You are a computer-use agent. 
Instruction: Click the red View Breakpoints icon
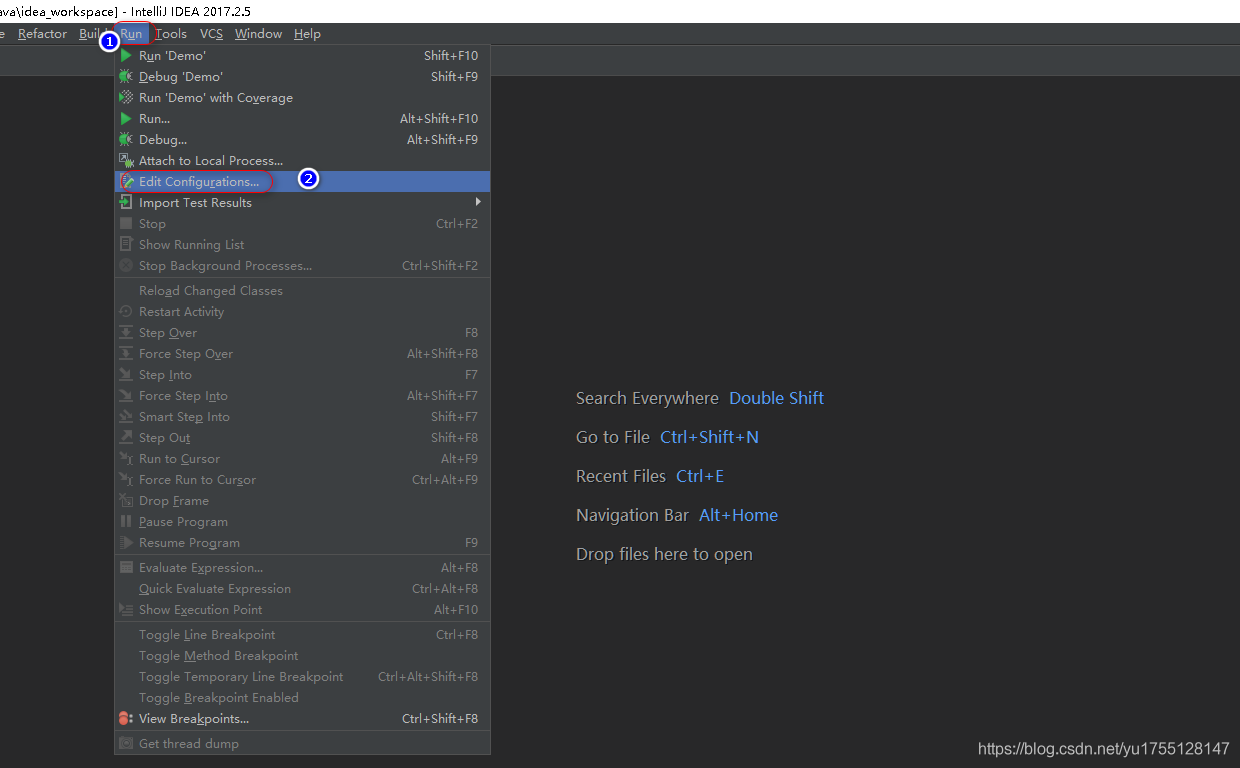tap(126, 719)
